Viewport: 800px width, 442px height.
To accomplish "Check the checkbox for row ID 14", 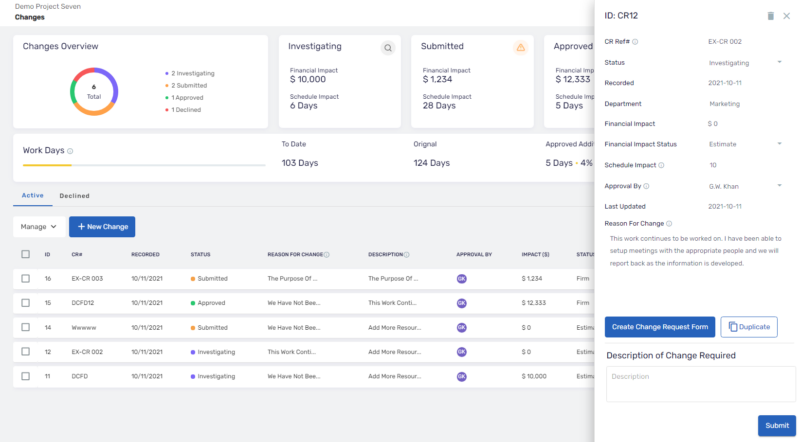I will (26, 327).
